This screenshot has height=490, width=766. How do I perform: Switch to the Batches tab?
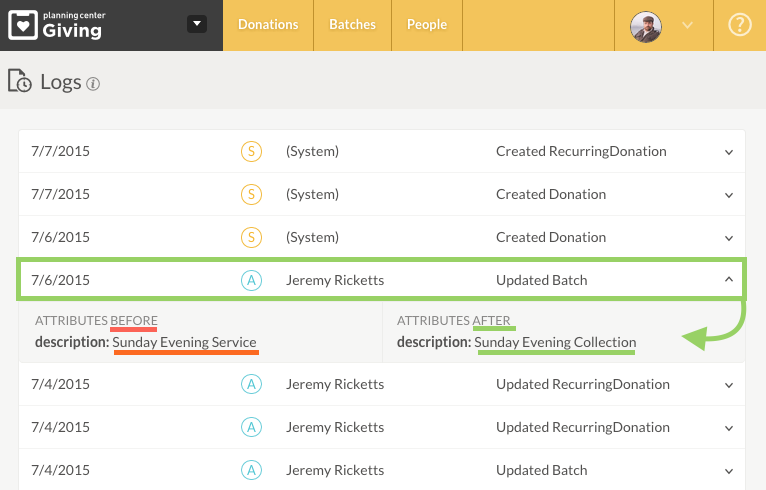(352, 24)
